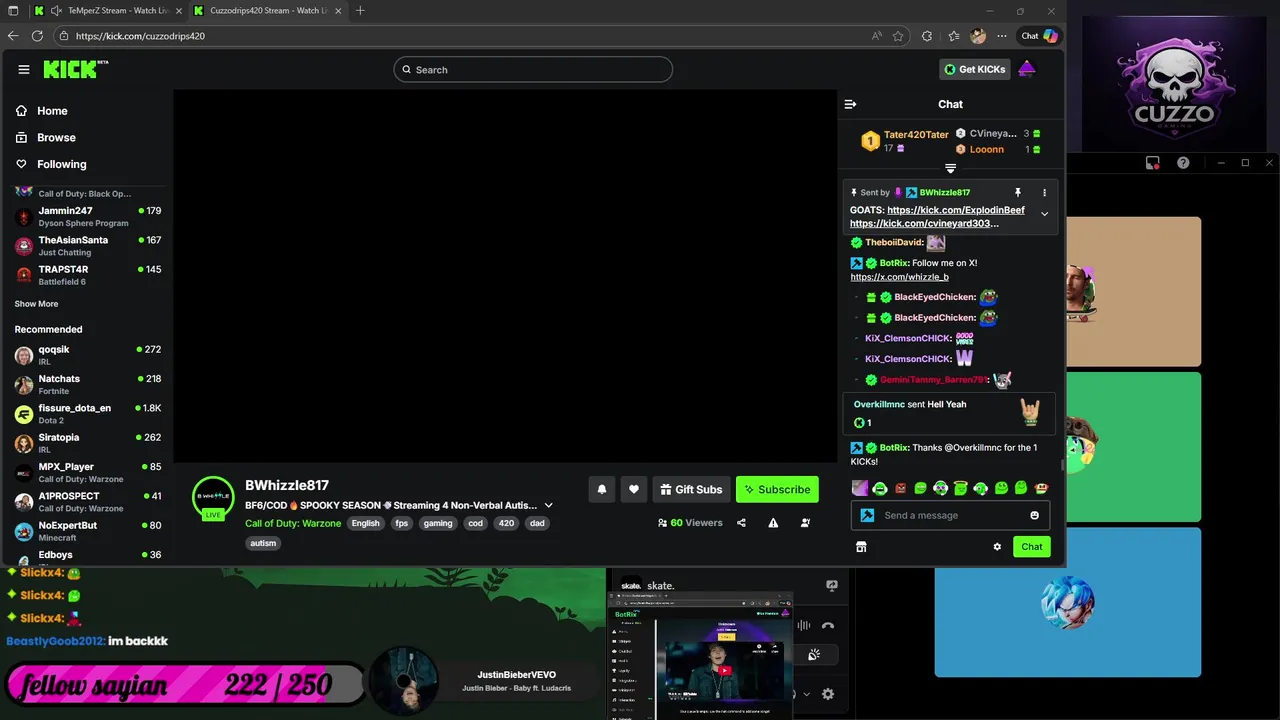Open fissure_dota_en recommended channel
Viewport: 1280px width, 720px height.
coord(87,414)
